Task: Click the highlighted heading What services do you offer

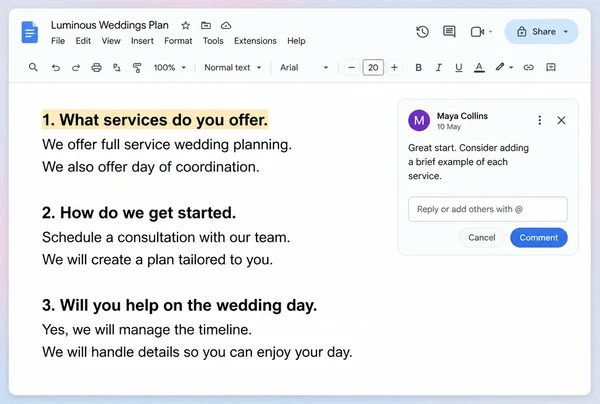Action: click(x=155, y=120)
